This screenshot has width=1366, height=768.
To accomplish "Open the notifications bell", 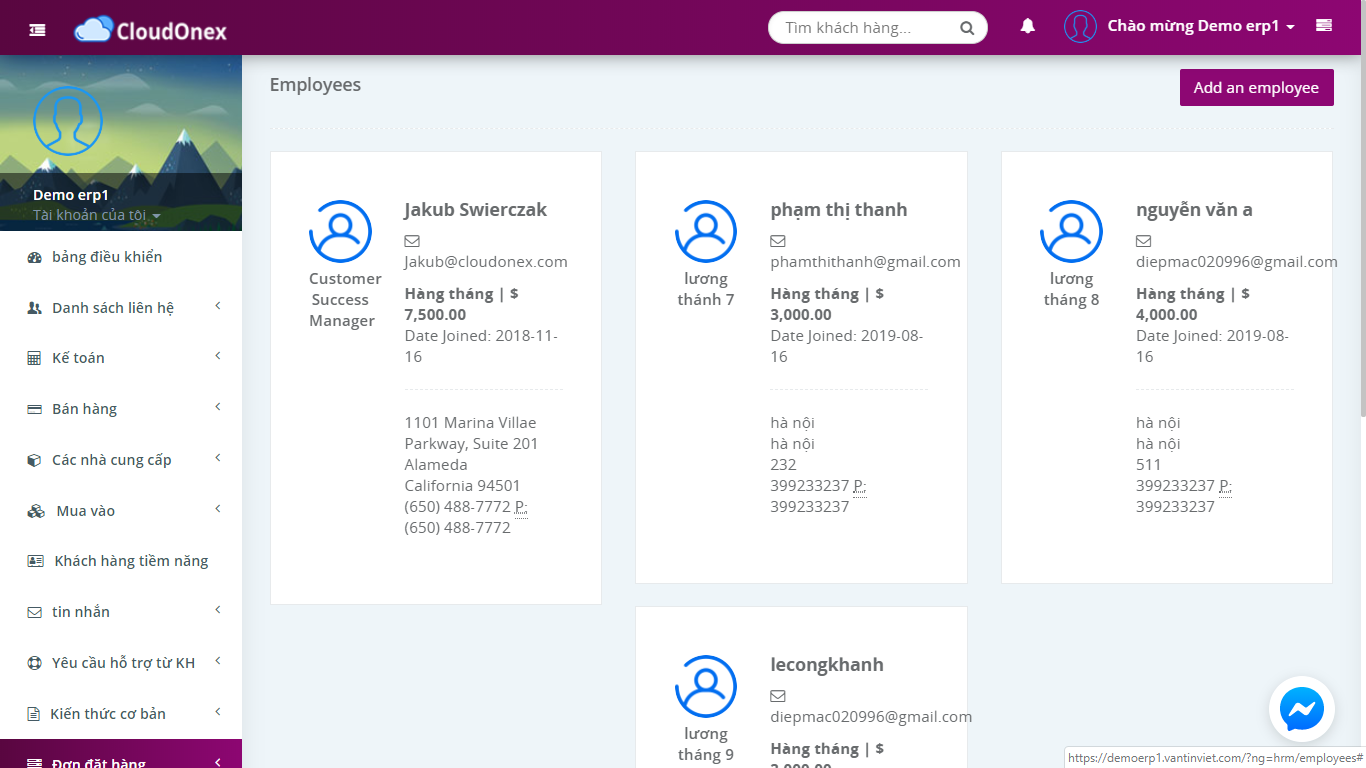I will coord(1027,26).
